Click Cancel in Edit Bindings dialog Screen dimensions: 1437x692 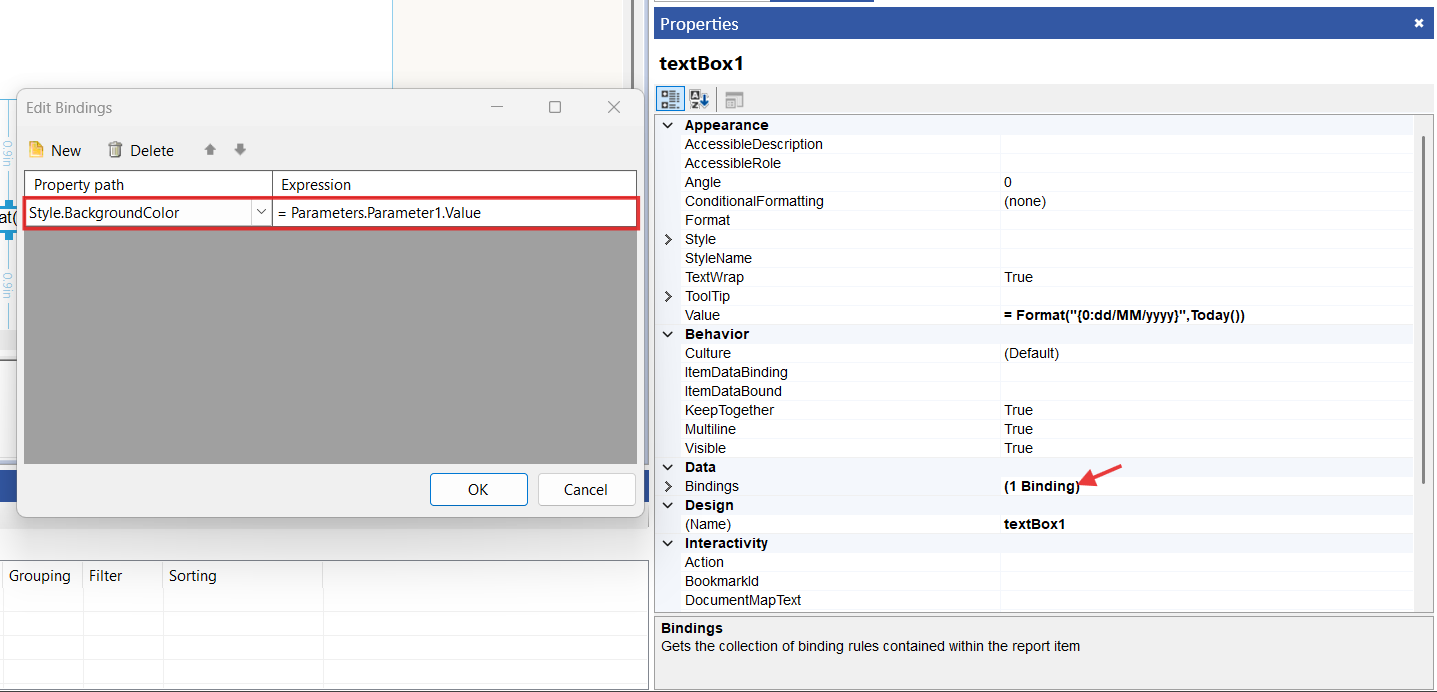(586, 489)
